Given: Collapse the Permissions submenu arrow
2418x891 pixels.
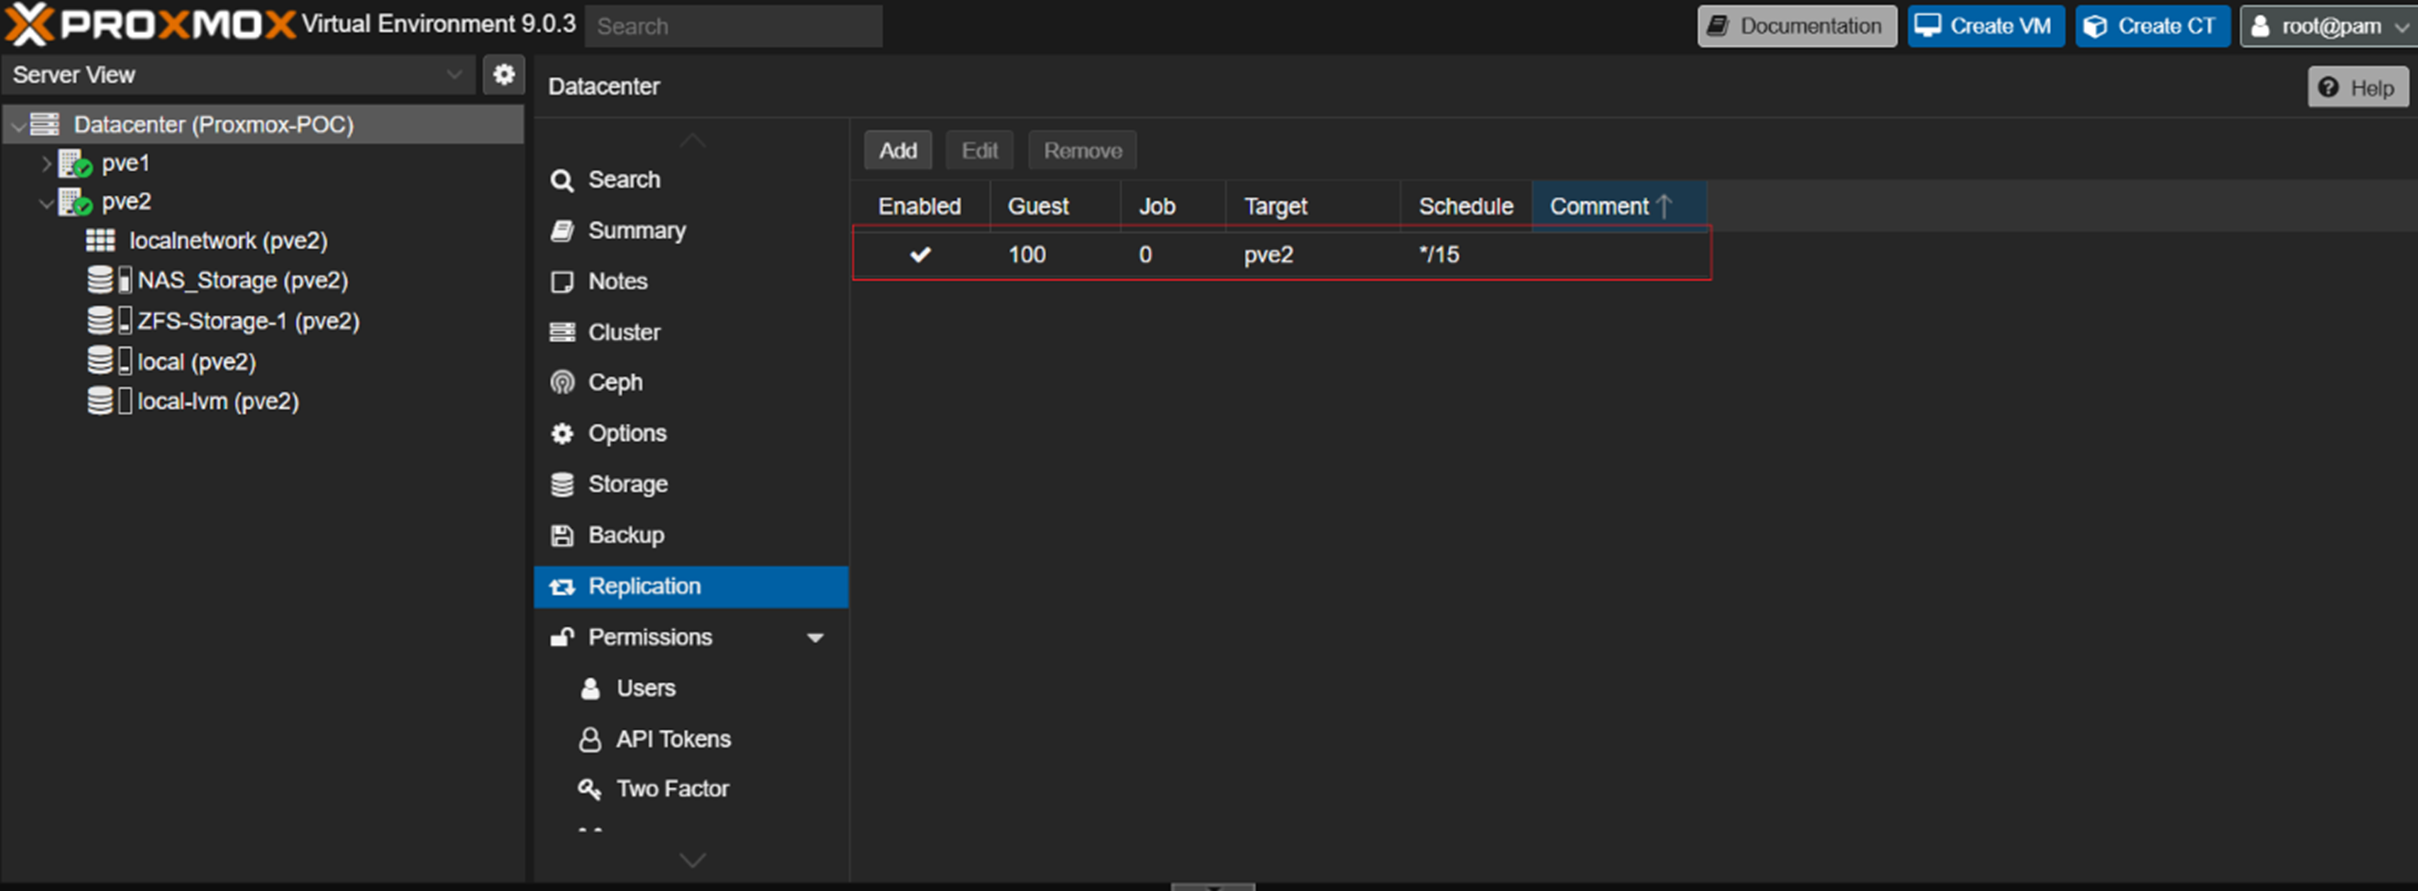Looking at the screenshot, I should [815, 638].
